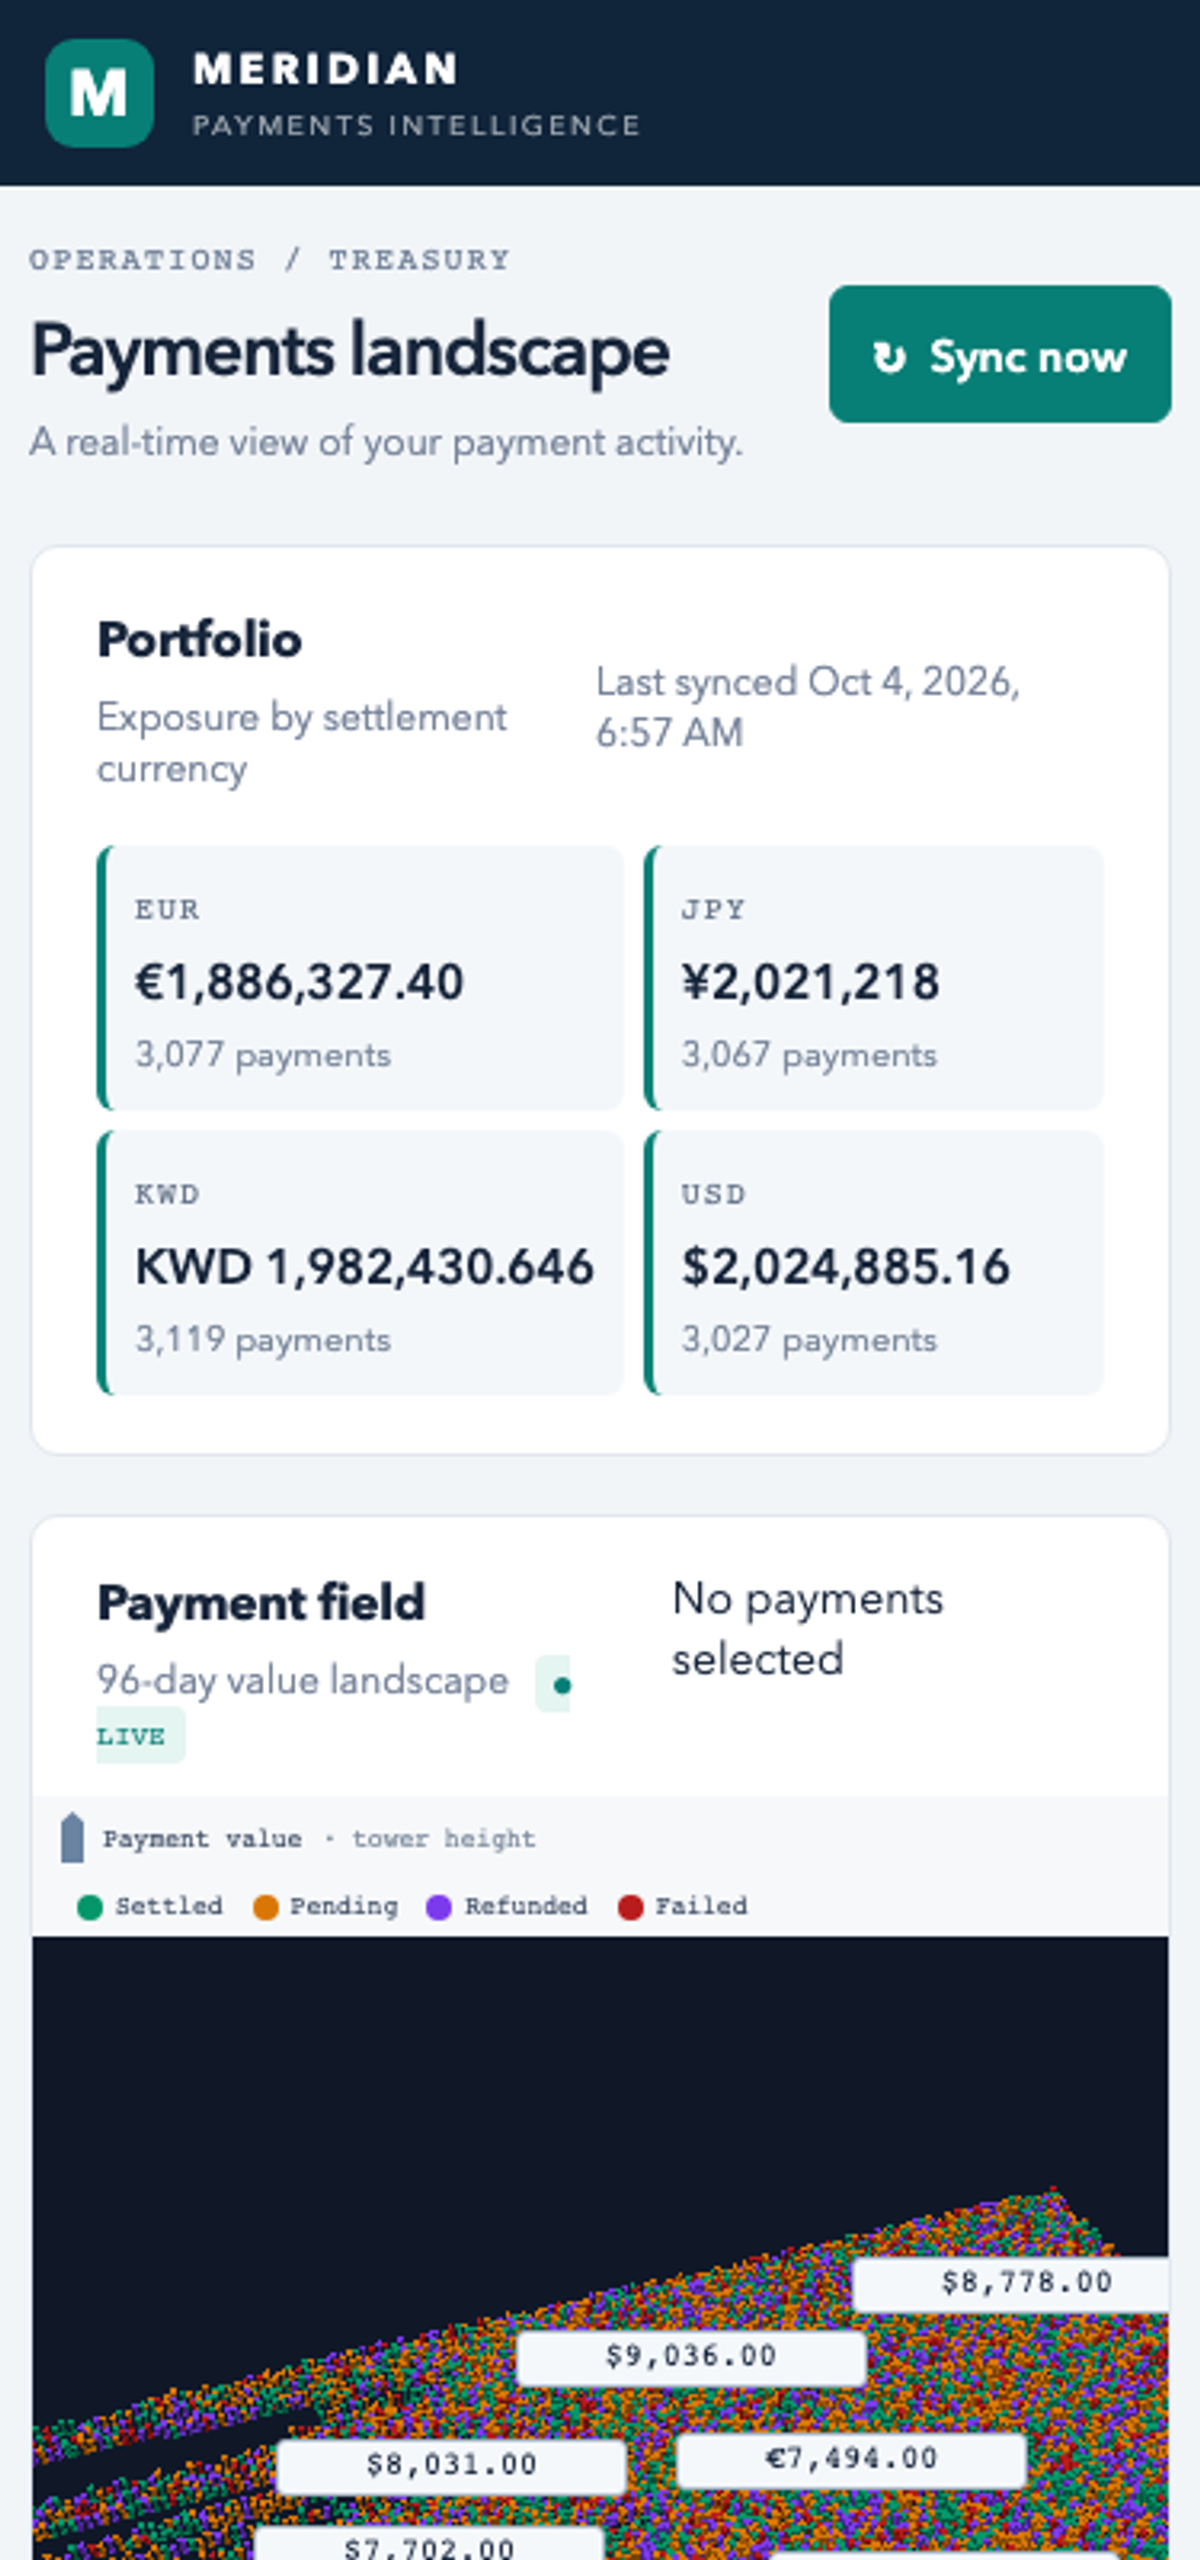Click the ¥2,021,218 exposure amount
The image size is (1200, 2560).
tap(810, 982)
